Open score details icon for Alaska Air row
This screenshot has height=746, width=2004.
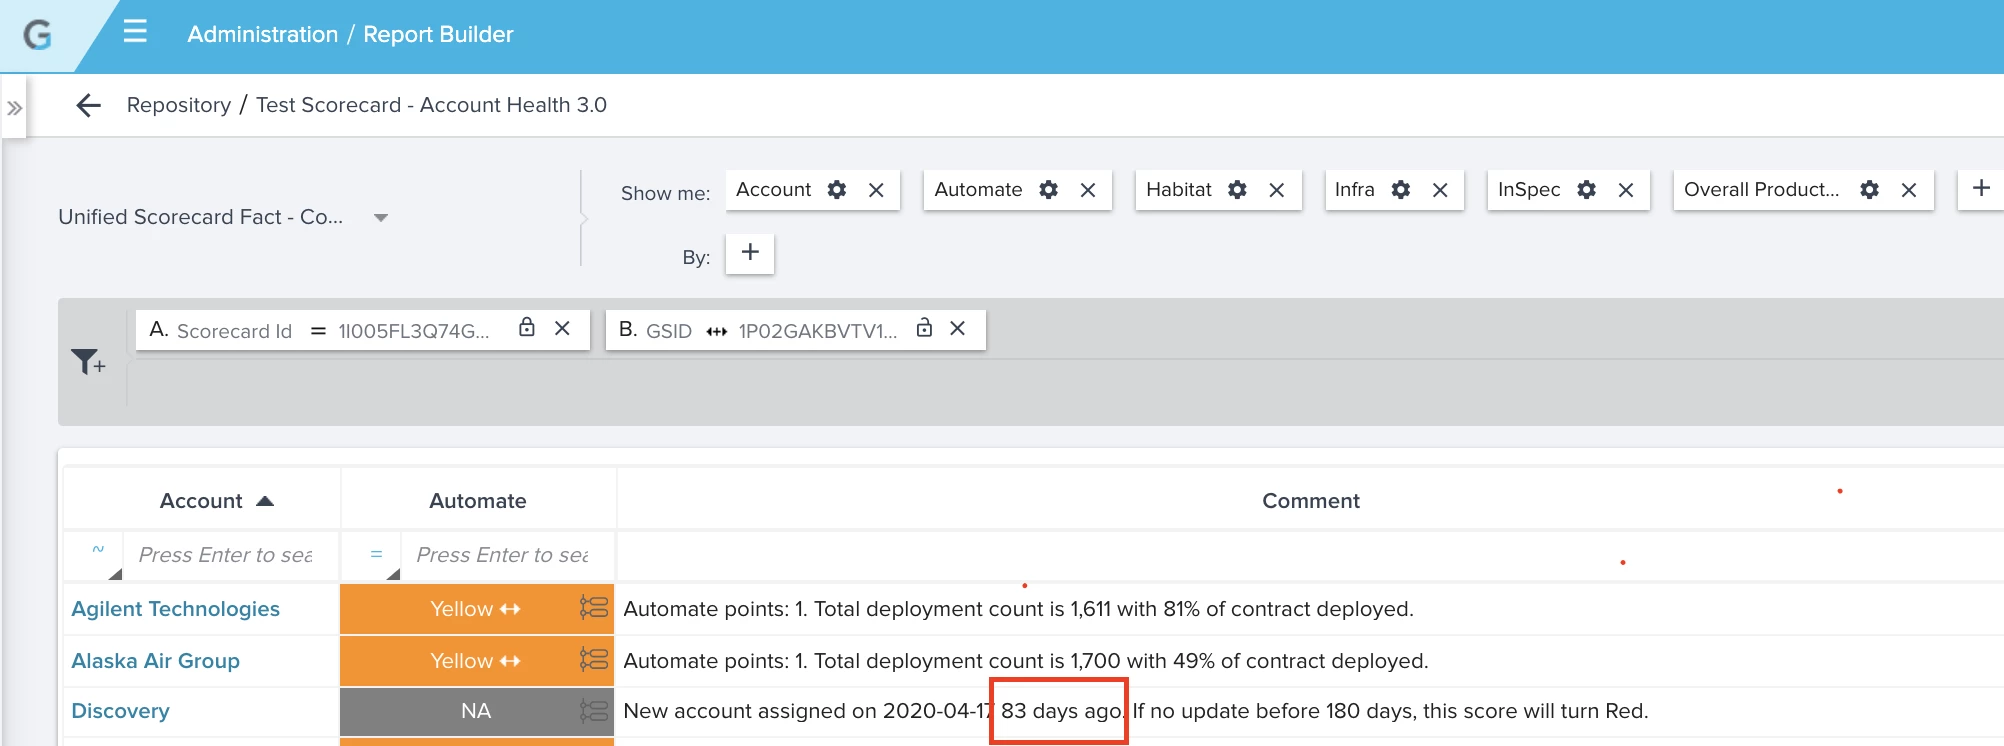click(x=594, y=659)
